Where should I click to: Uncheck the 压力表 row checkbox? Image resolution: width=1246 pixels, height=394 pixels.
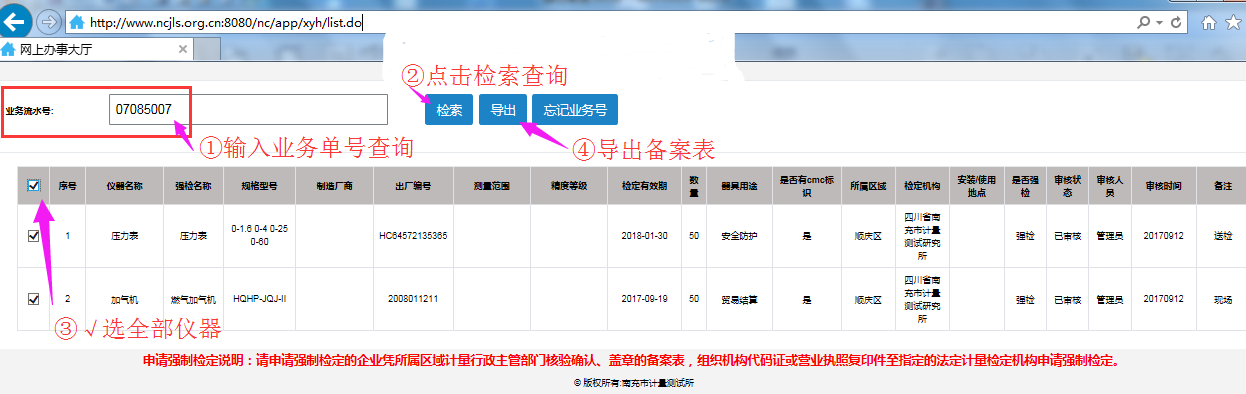pos(34,236)
